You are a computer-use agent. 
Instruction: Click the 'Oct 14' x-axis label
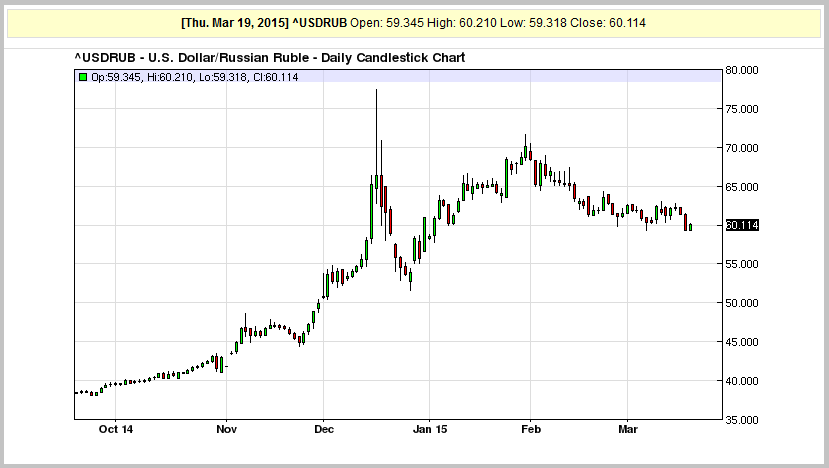[116, 429]
